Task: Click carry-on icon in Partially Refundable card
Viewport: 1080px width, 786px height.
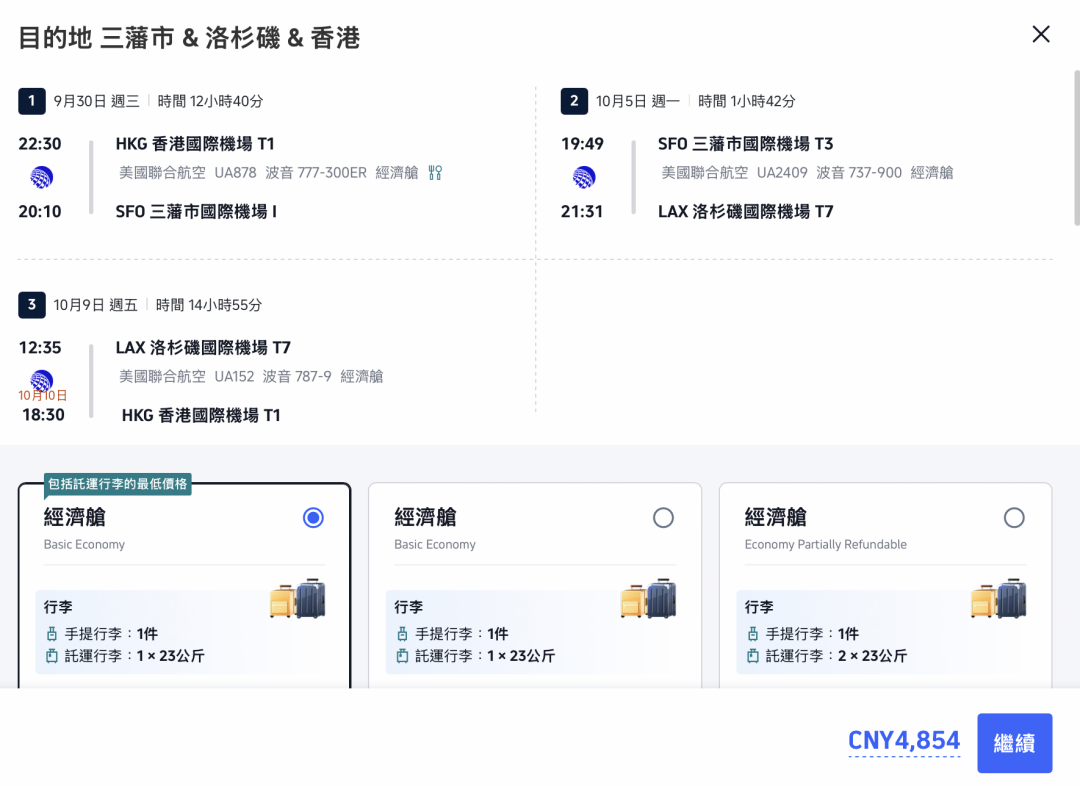Action: pos(753,634)
